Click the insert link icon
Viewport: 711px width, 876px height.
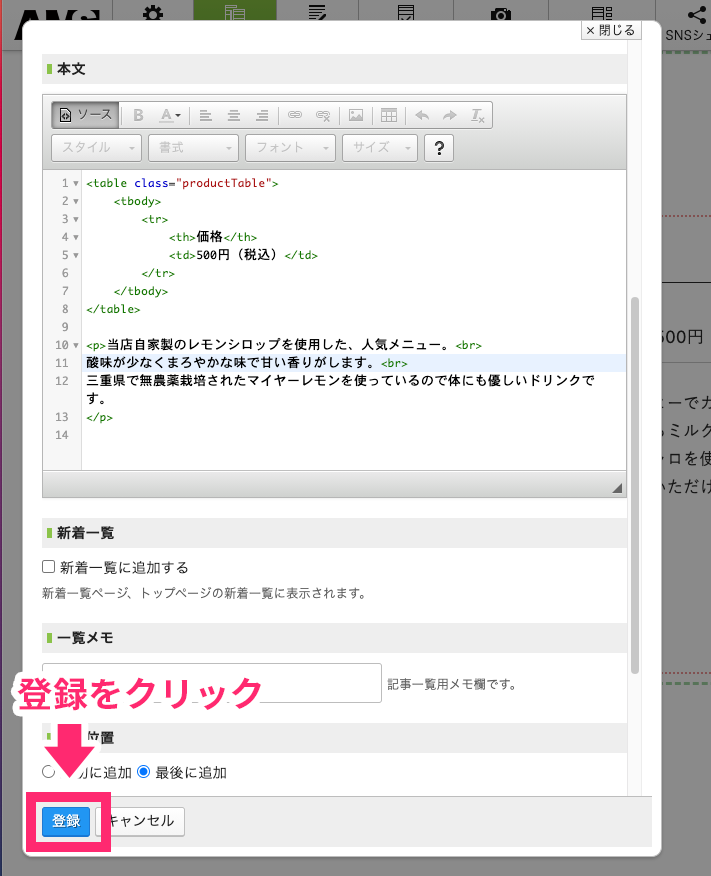(295, 115)
